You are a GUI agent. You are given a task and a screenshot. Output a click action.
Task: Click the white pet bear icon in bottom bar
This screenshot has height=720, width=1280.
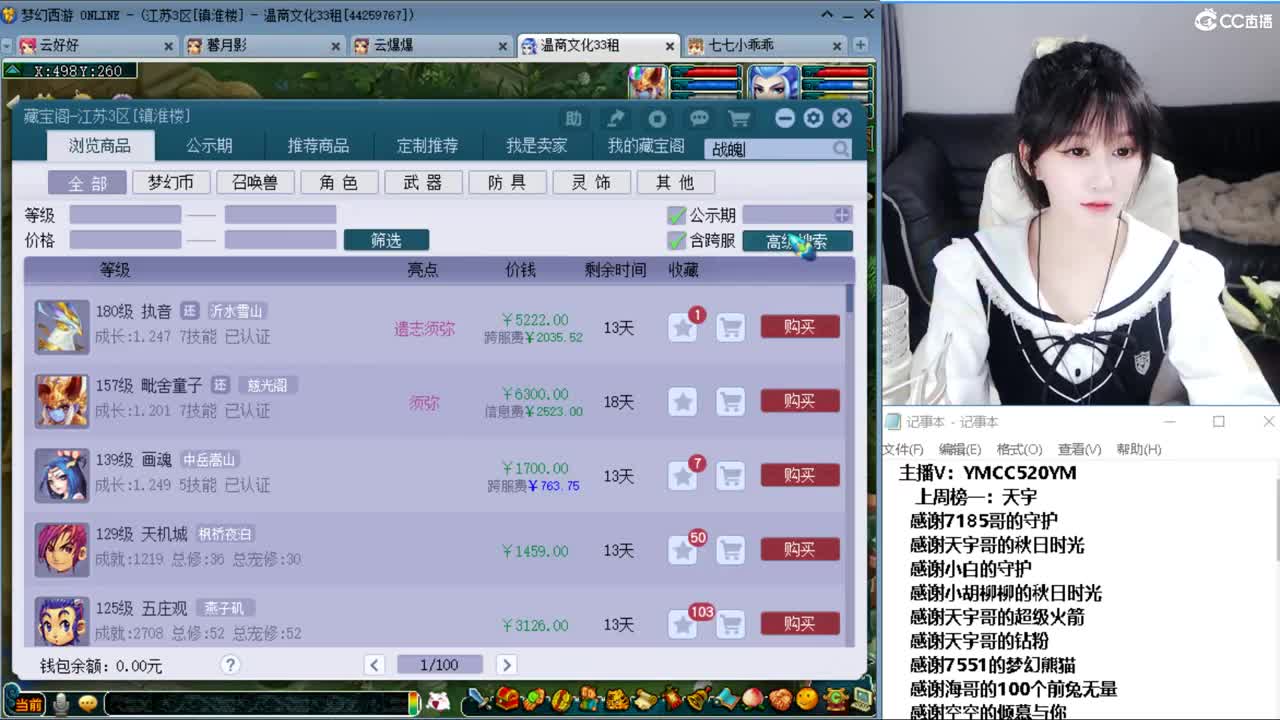pos(438,701)
